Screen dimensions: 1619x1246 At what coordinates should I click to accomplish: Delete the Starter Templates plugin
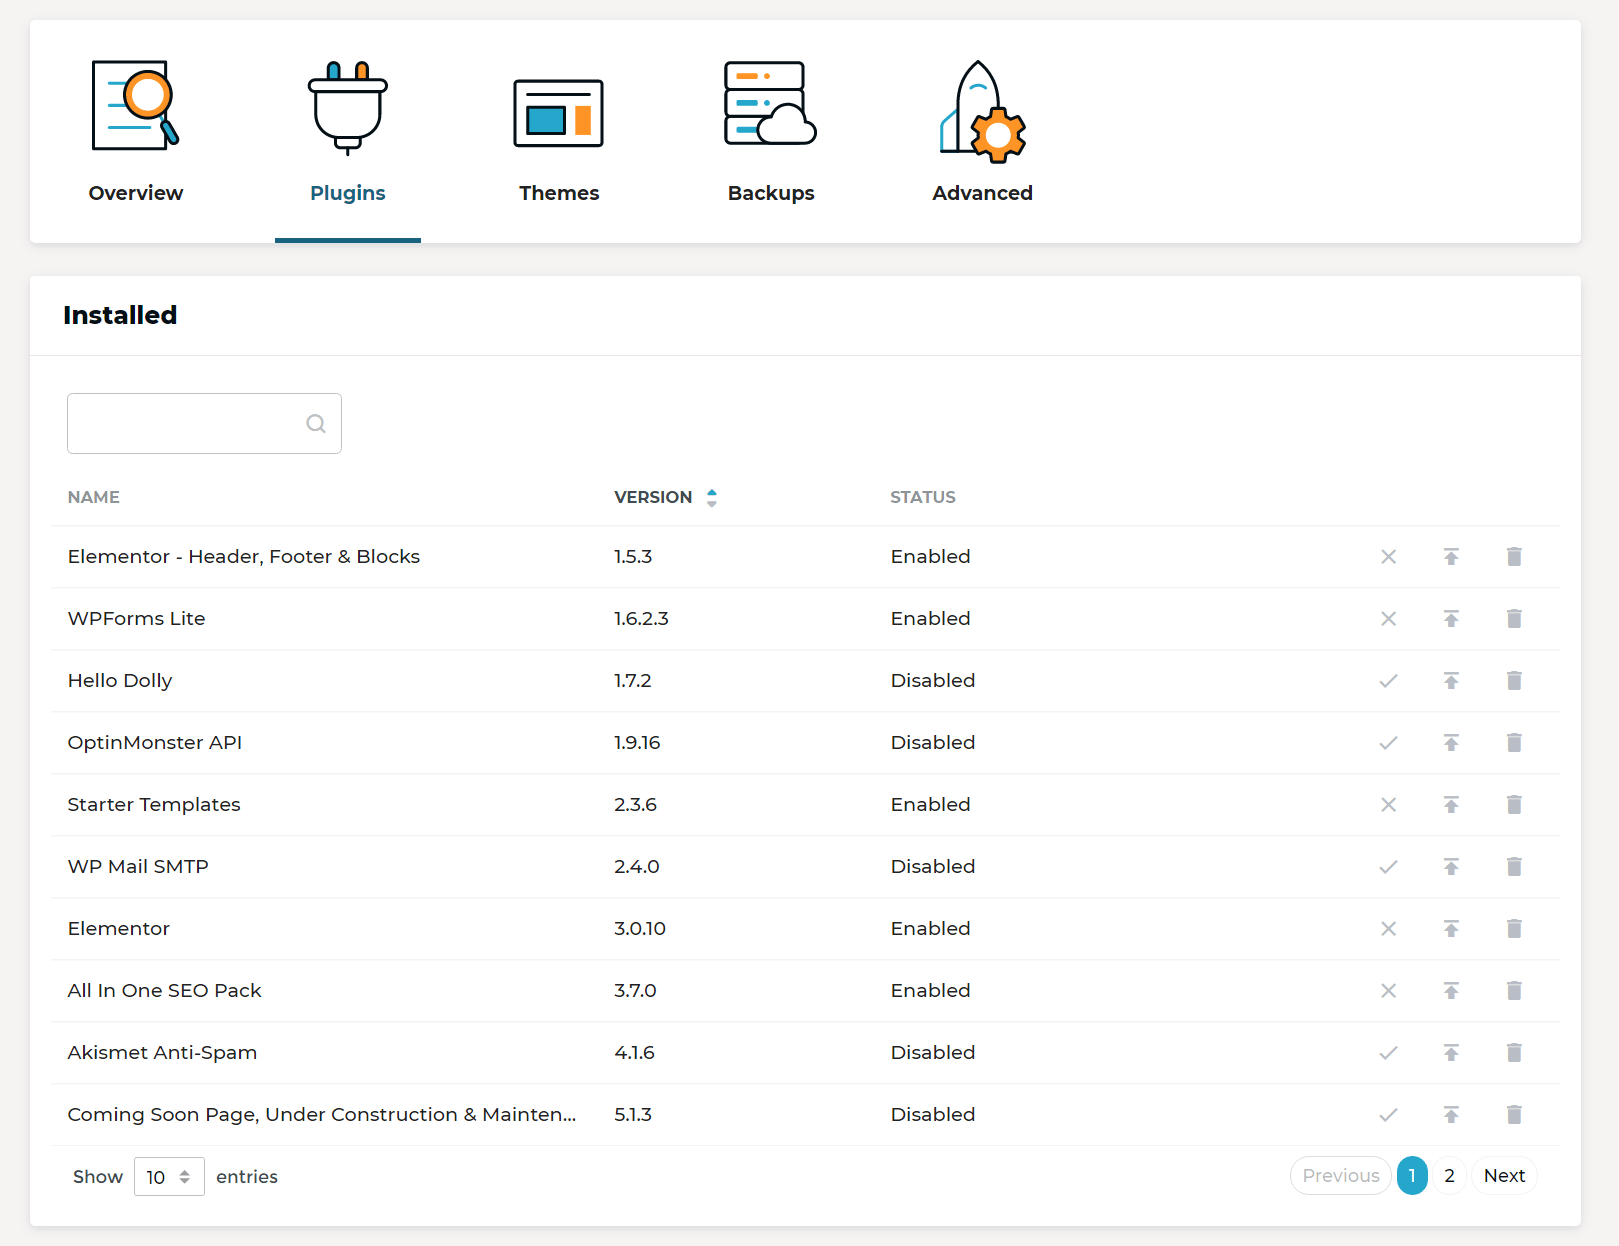(x=1514, y=805)
